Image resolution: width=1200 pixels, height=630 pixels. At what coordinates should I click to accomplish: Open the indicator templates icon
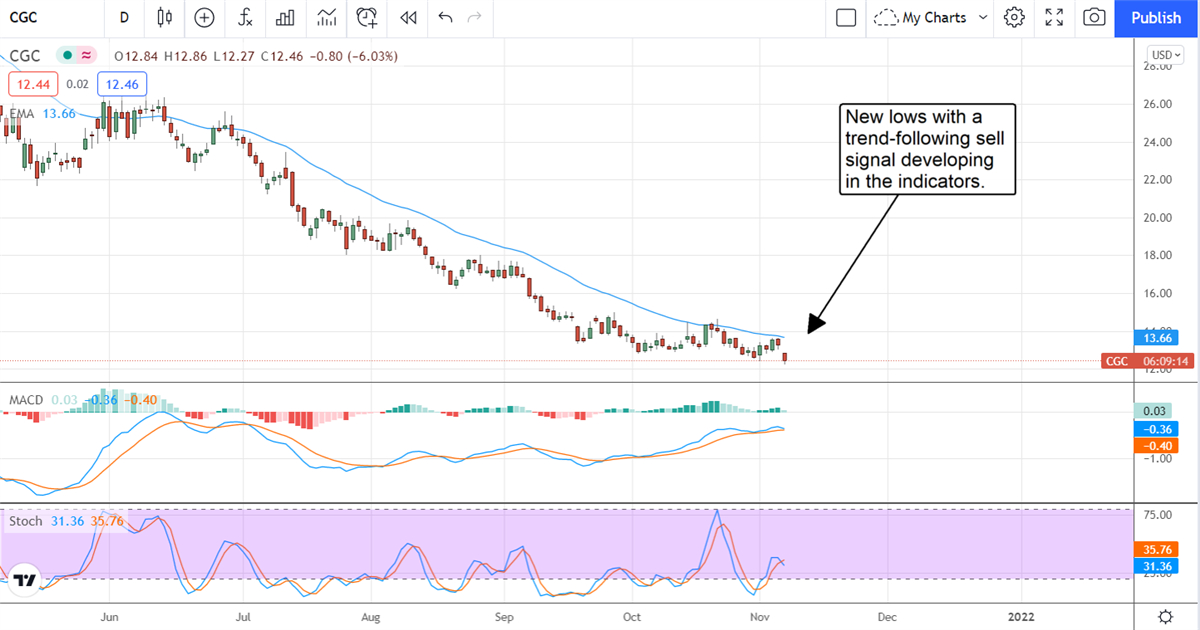coord(326,17)
